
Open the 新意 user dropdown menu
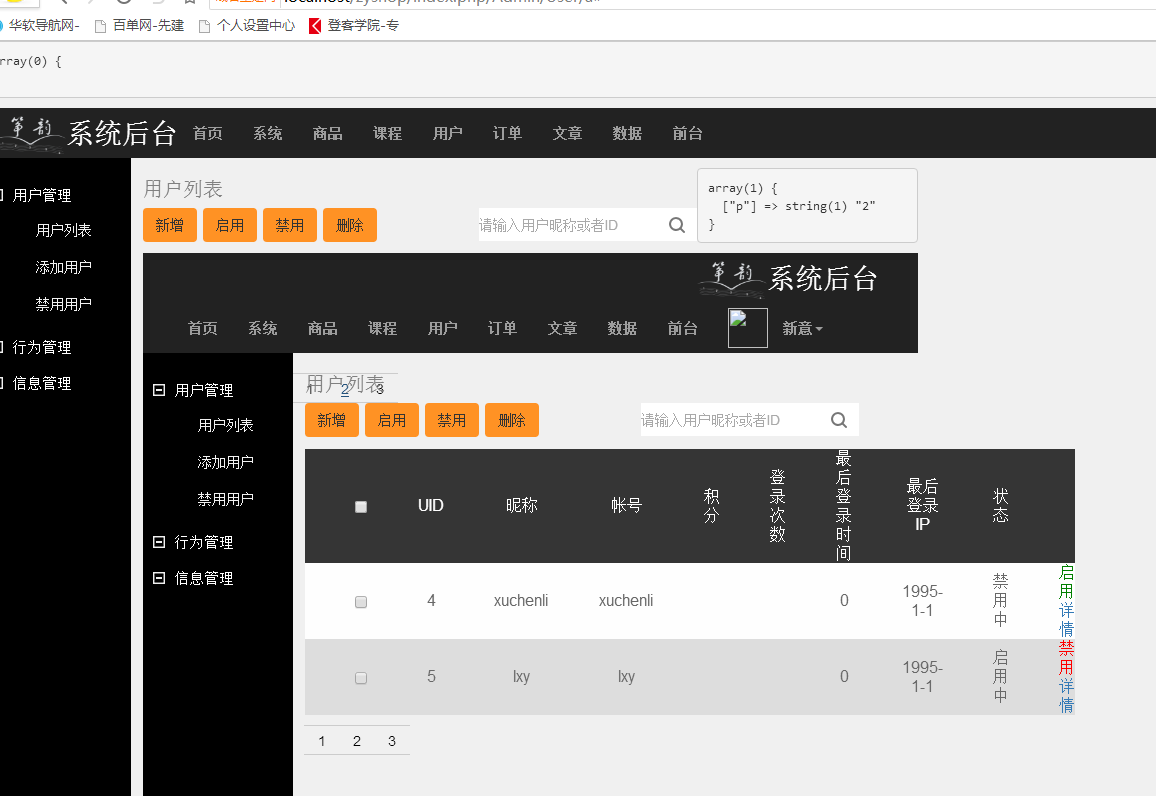[802, 328]
